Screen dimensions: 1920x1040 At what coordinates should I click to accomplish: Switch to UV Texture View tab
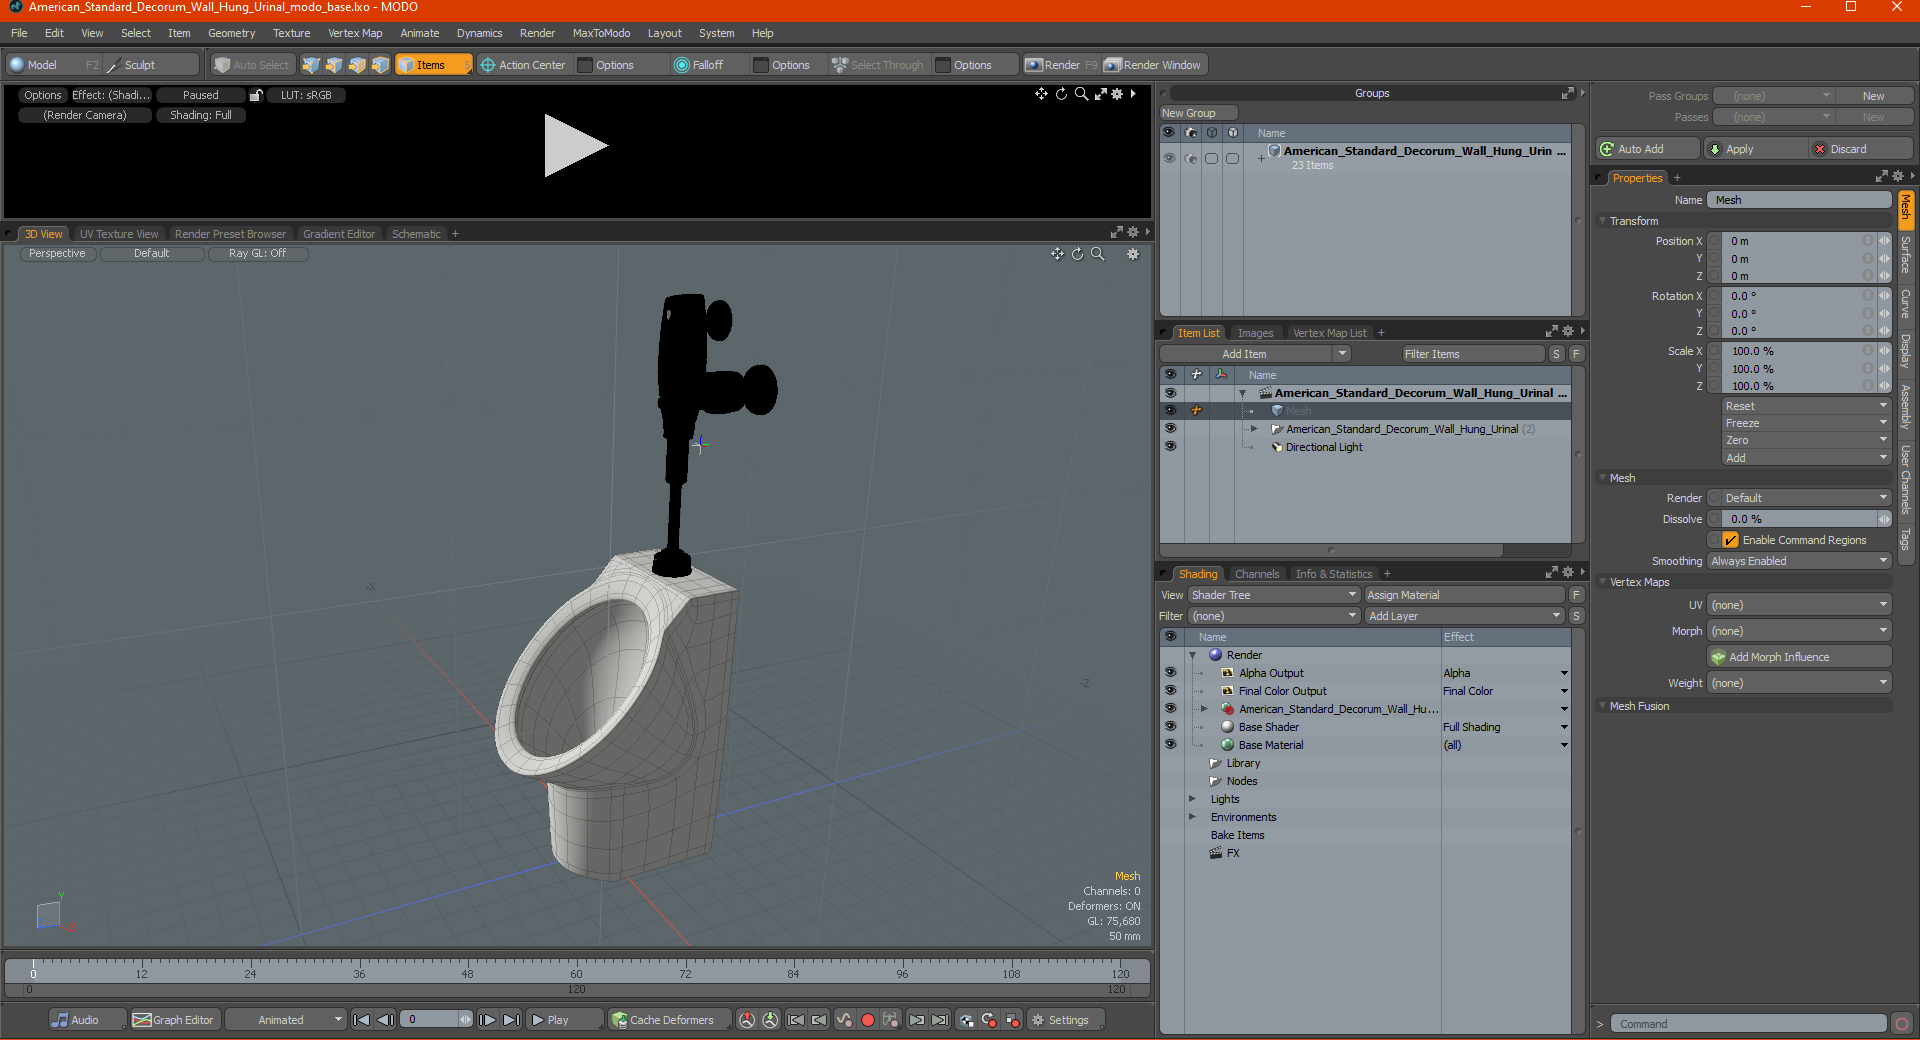pyautogui.click(x=119, y=234)
